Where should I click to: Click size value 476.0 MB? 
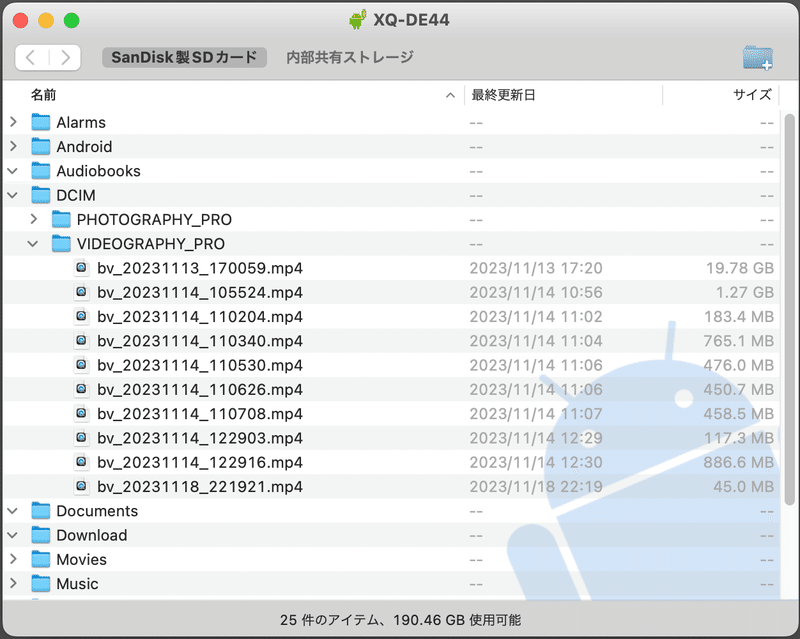click(x=739, y=365)
